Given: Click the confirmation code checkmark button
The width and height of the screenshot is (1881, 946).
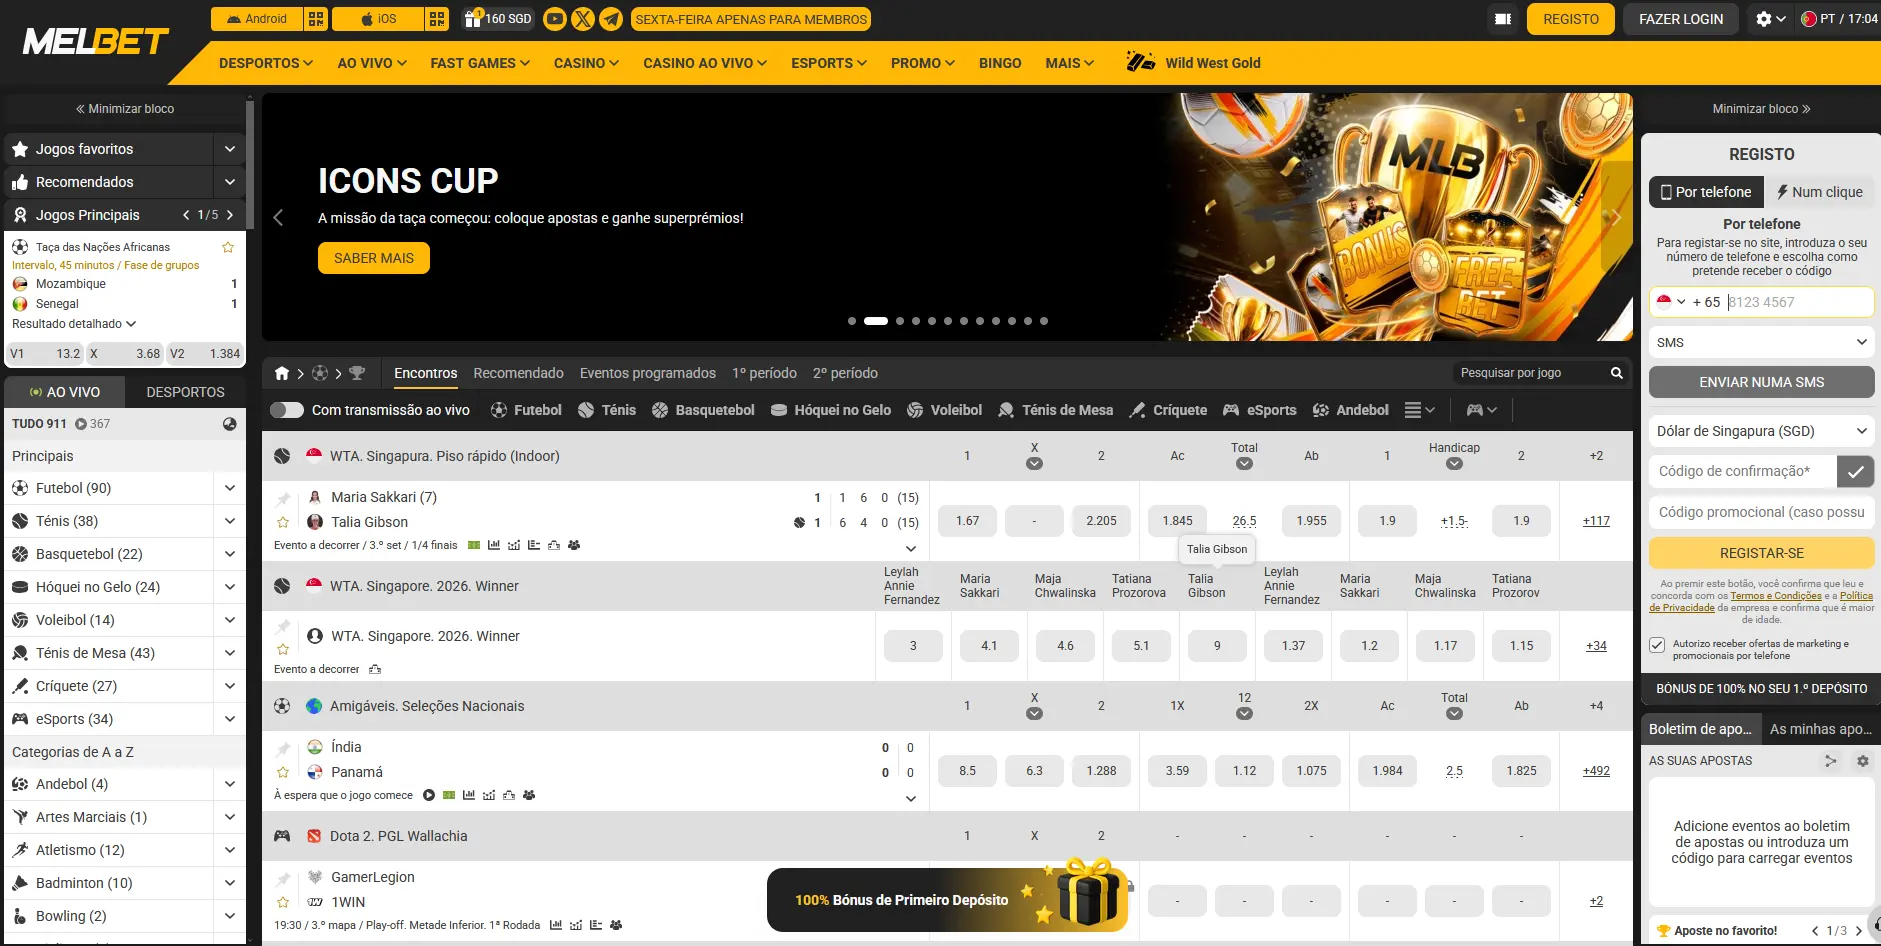Looking at the screenshot, I should point(1855,471).
